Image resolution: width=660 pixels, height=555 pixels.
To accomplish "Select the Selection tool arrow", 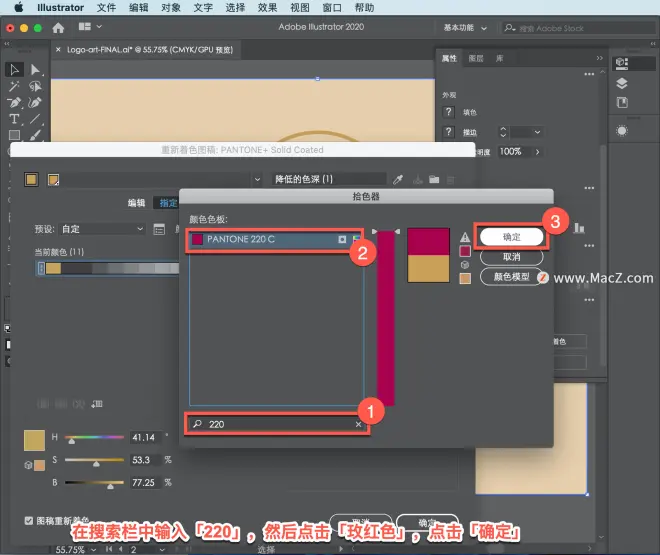I will point(14,69).
